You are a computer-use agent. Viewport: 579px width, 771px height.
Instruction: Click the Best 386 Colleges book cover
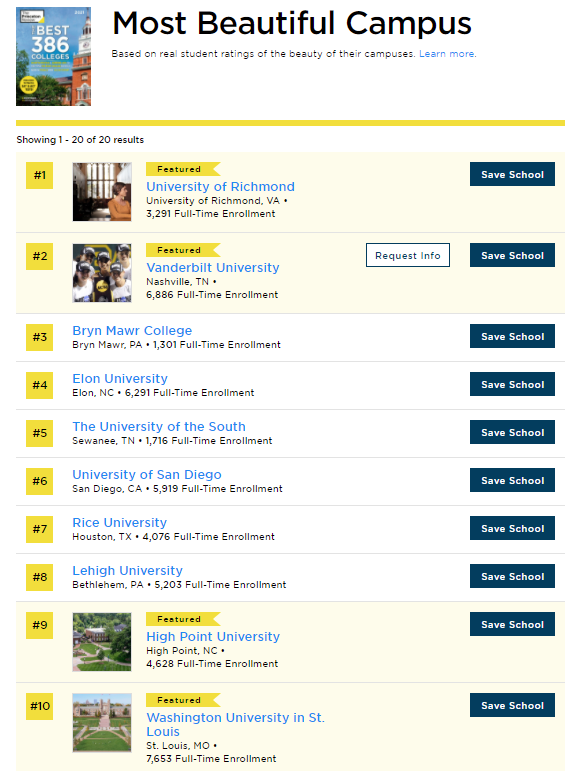click(x=54, y=56)
